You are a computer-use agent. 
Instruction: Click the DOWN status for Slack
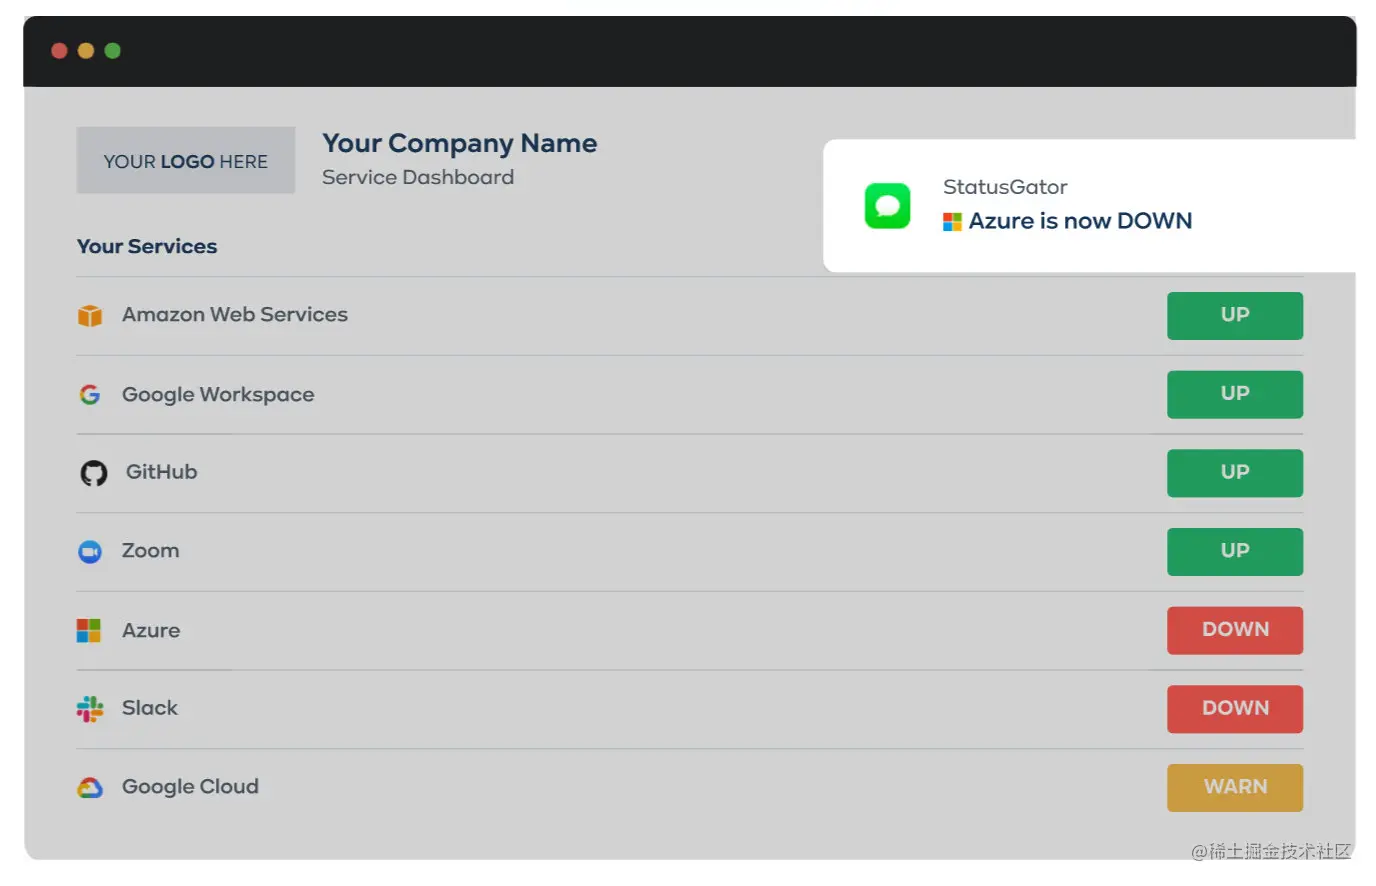[1235, 709]
